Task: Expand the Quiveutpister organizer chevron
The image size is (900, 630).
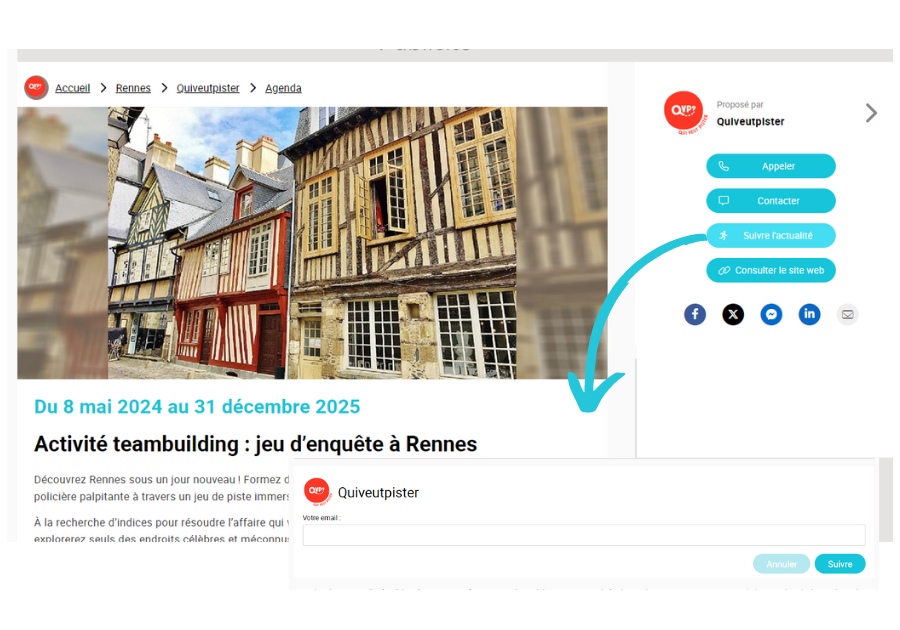Action: click(871, 113)
